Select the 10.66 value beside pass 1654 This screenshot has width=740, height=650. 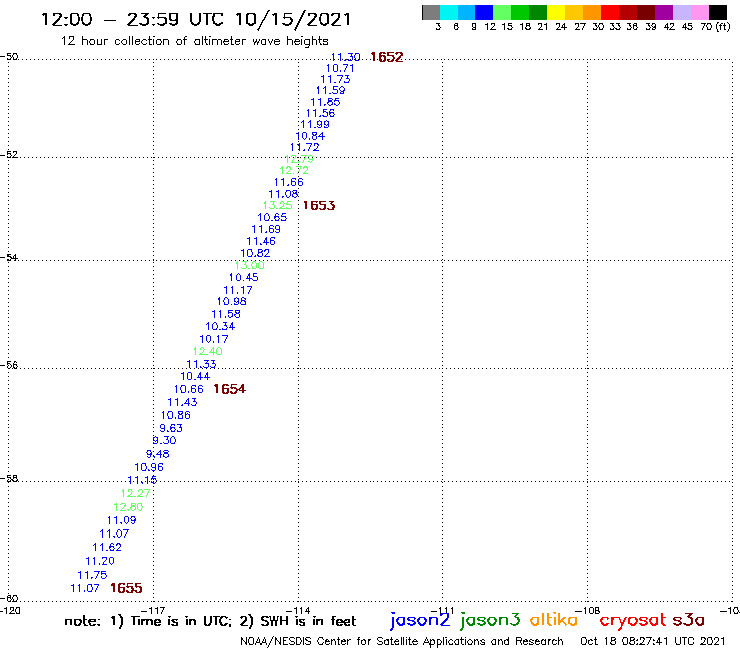(188, 389)
